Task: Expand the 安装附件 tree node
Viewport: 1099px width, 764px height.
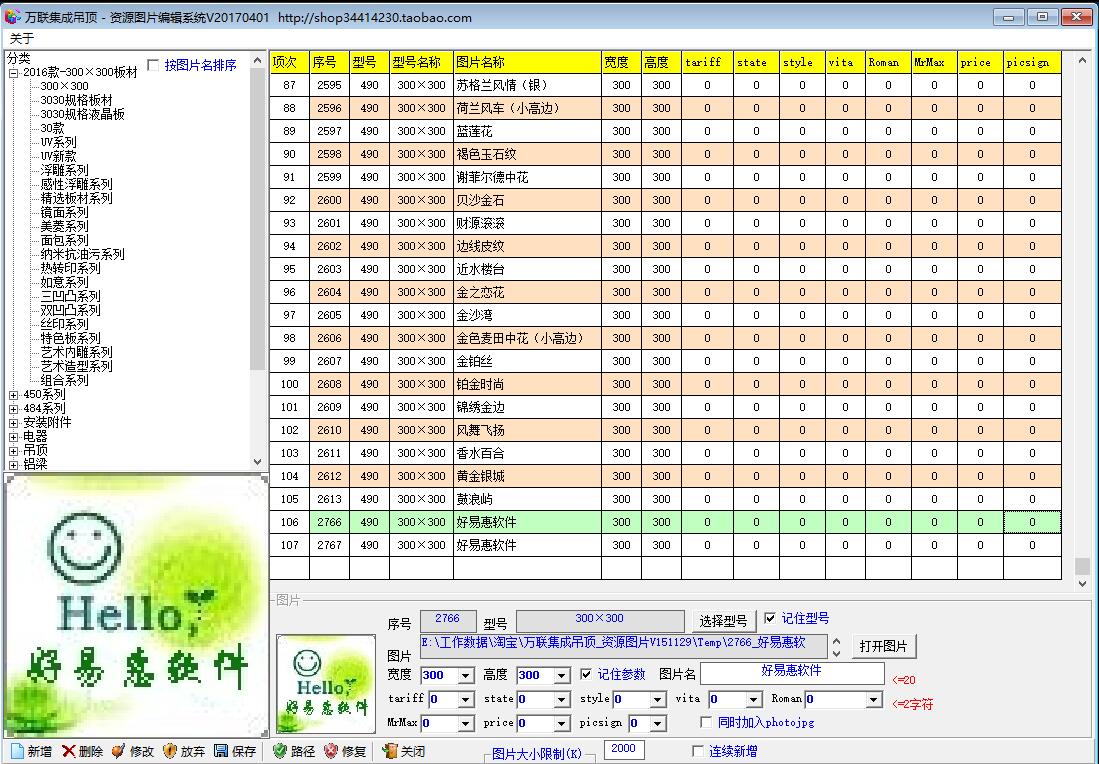Action: pos(13,423)
